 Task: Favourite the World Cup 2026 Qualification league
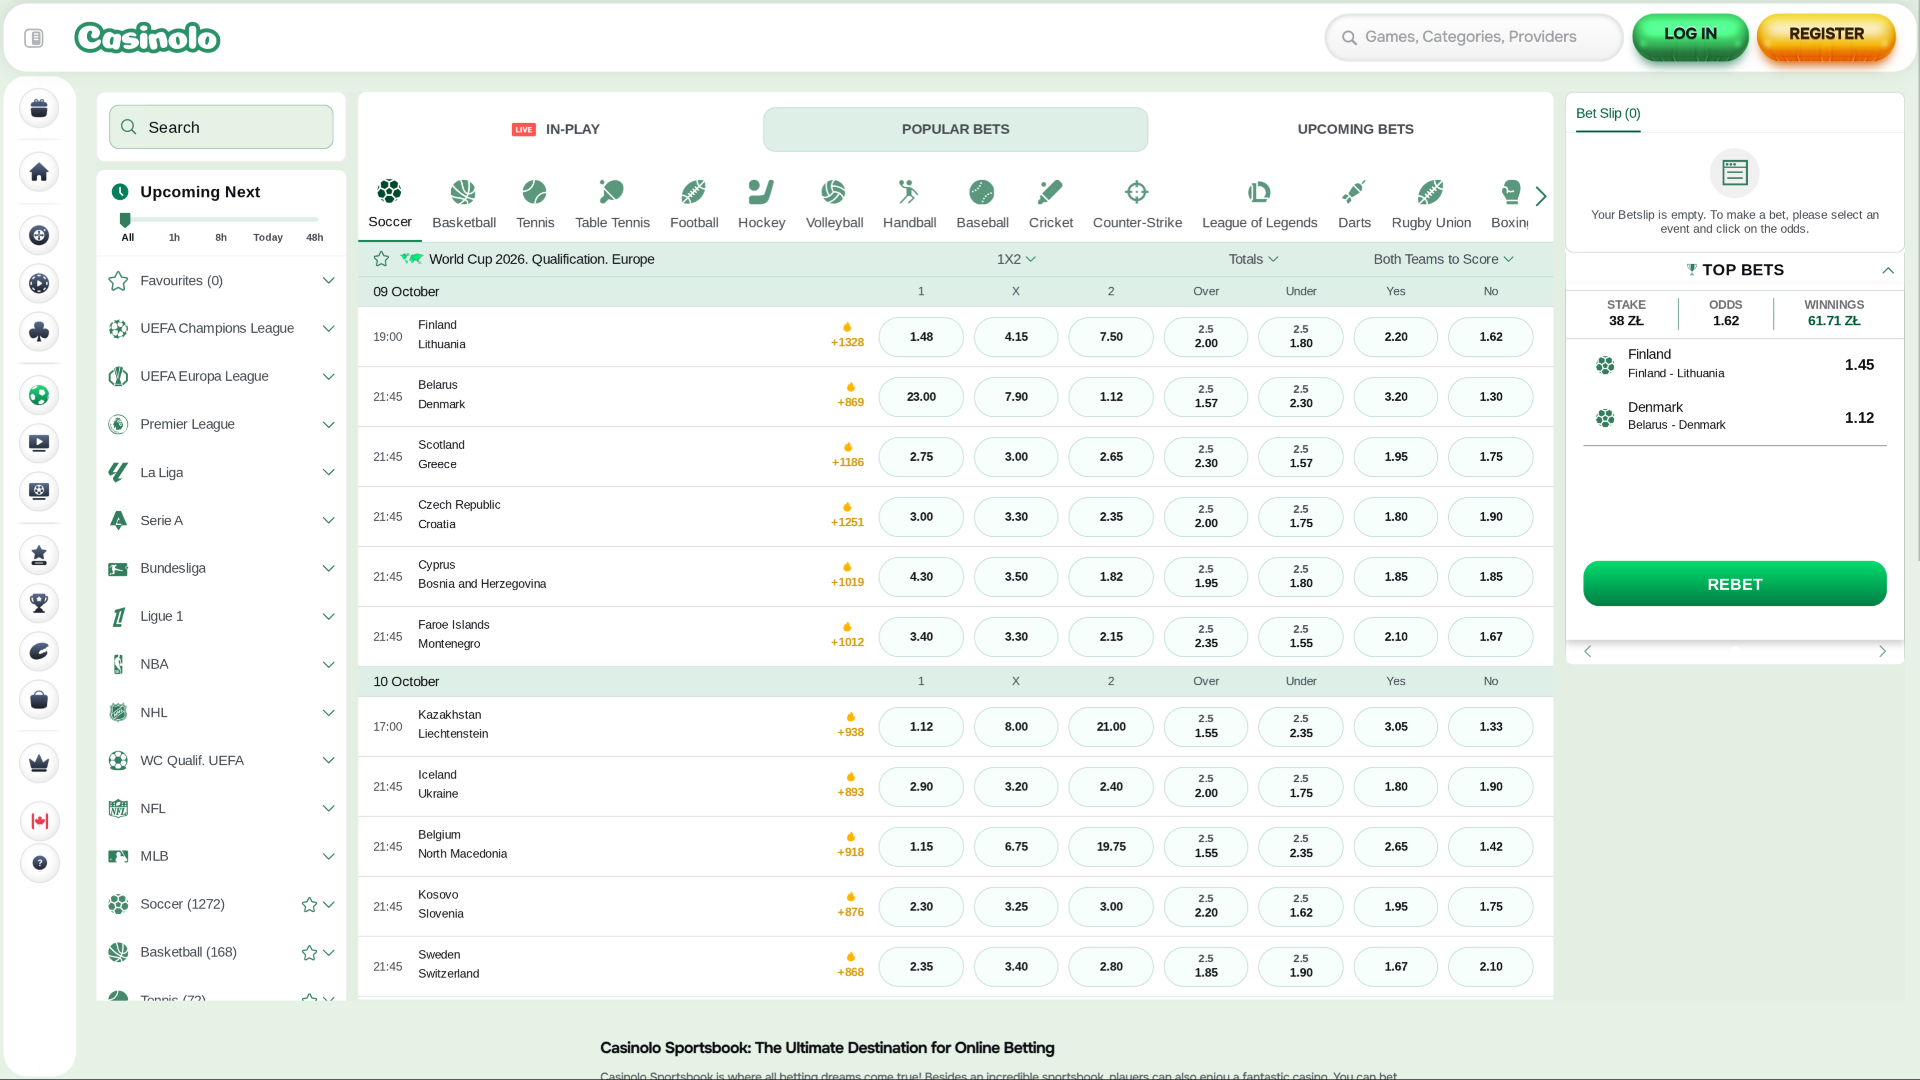[381, 259]
